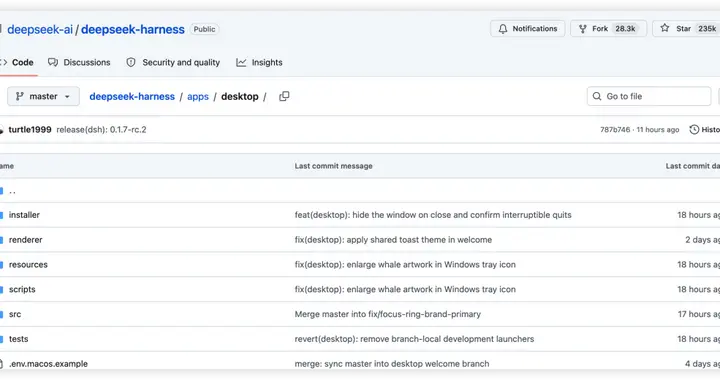This screenshot has width=720, height=380.
Task: Click the Fork button
Action: coord(608,29)
